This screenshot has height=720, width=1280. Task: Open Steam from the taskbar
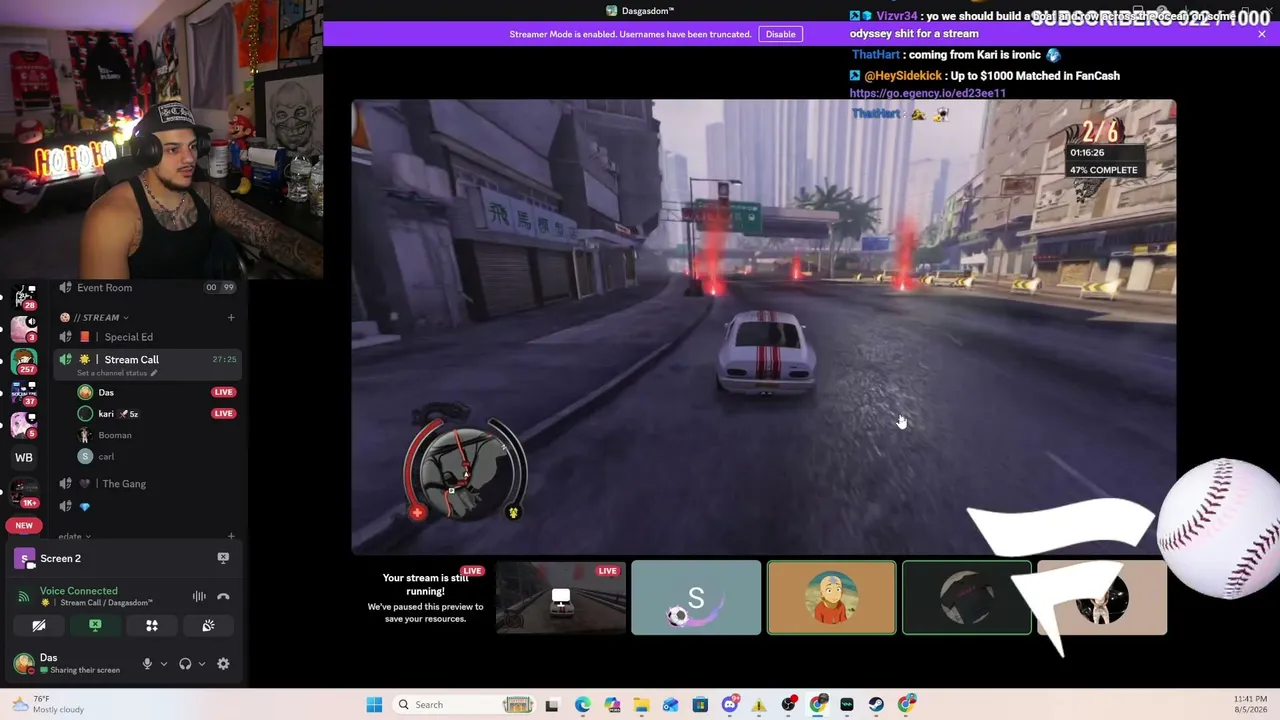[x=877, y=705]
